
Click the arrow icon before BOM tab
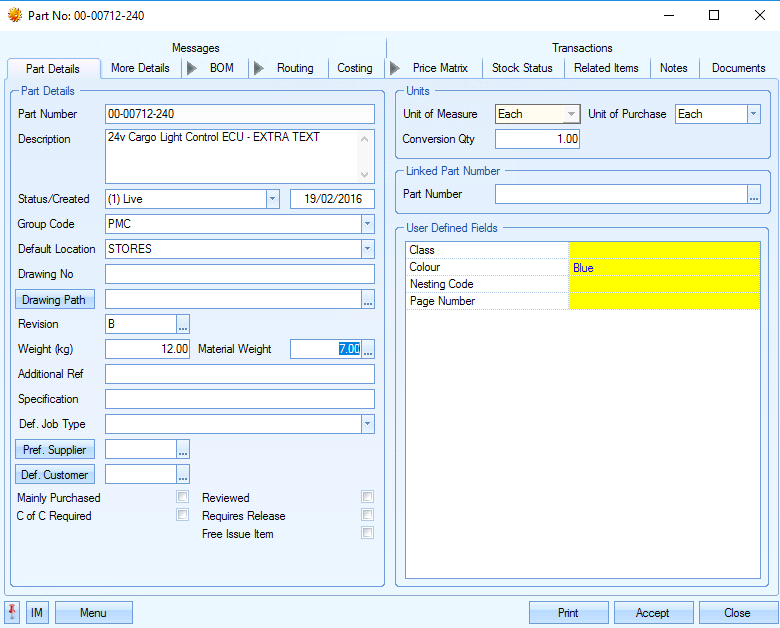pos(190,68)
